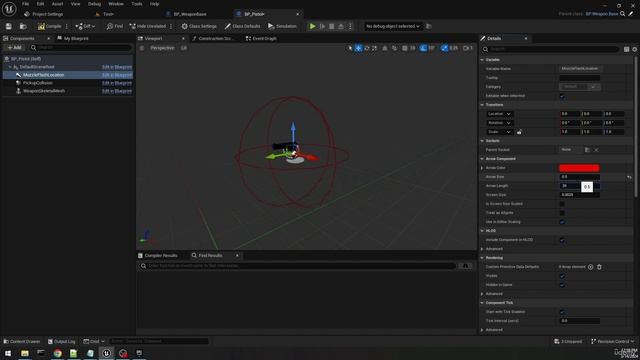Screen dimensions: 640x360
Task: Browse for a Parent Socket
Action: coord(587,150)
